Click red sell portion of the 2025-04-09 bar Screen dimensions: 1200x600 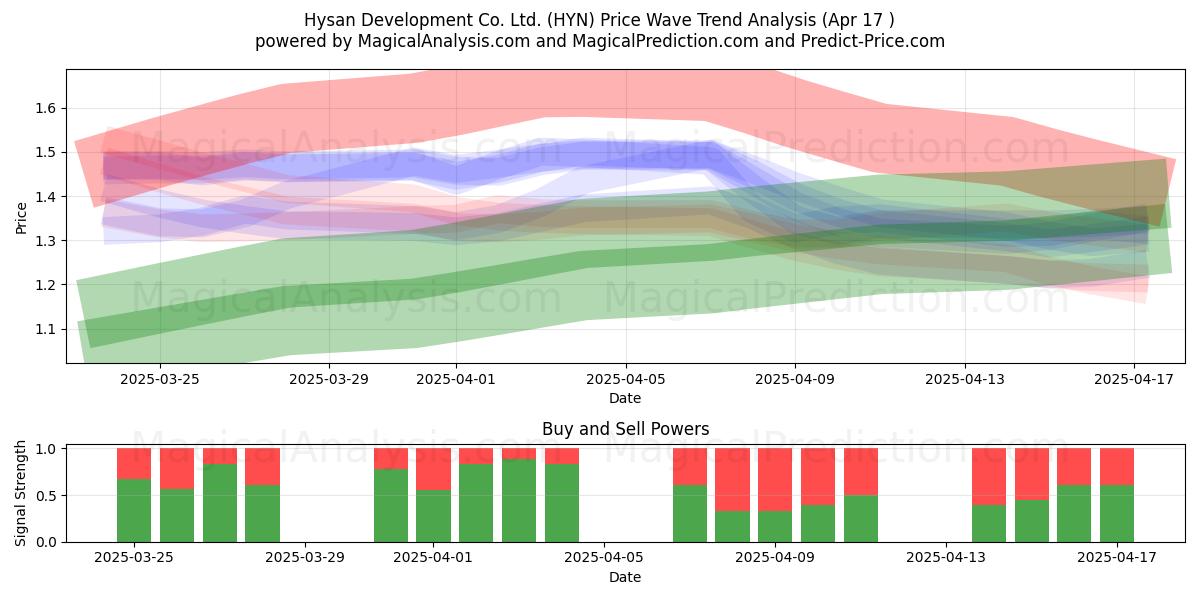coord(775,480)
